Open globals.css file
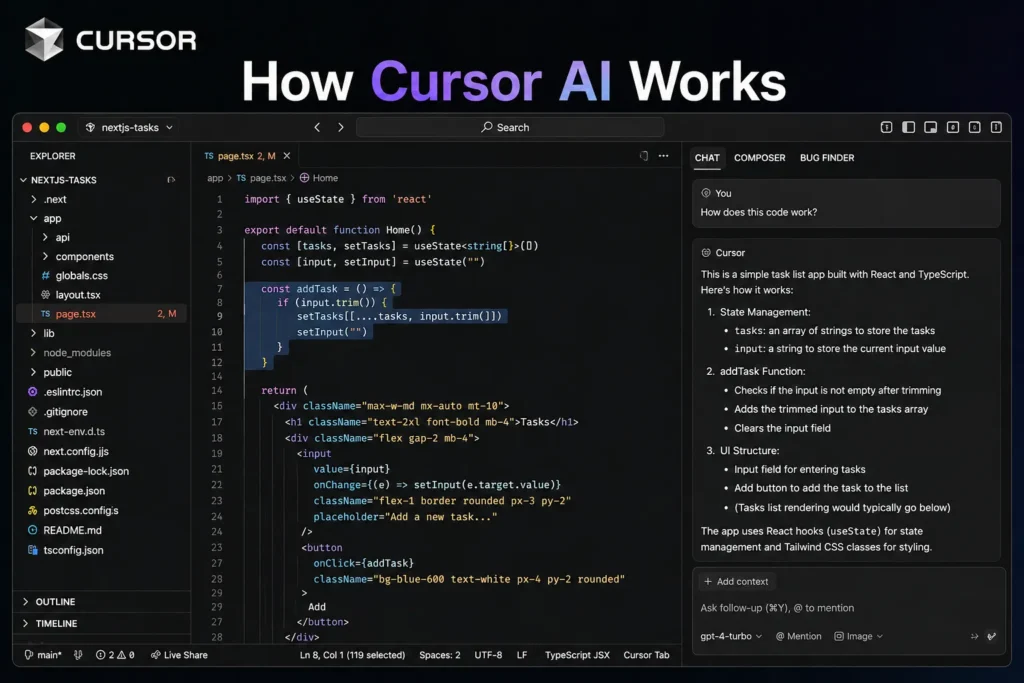The image size is (1024, 683). [81, 276]
